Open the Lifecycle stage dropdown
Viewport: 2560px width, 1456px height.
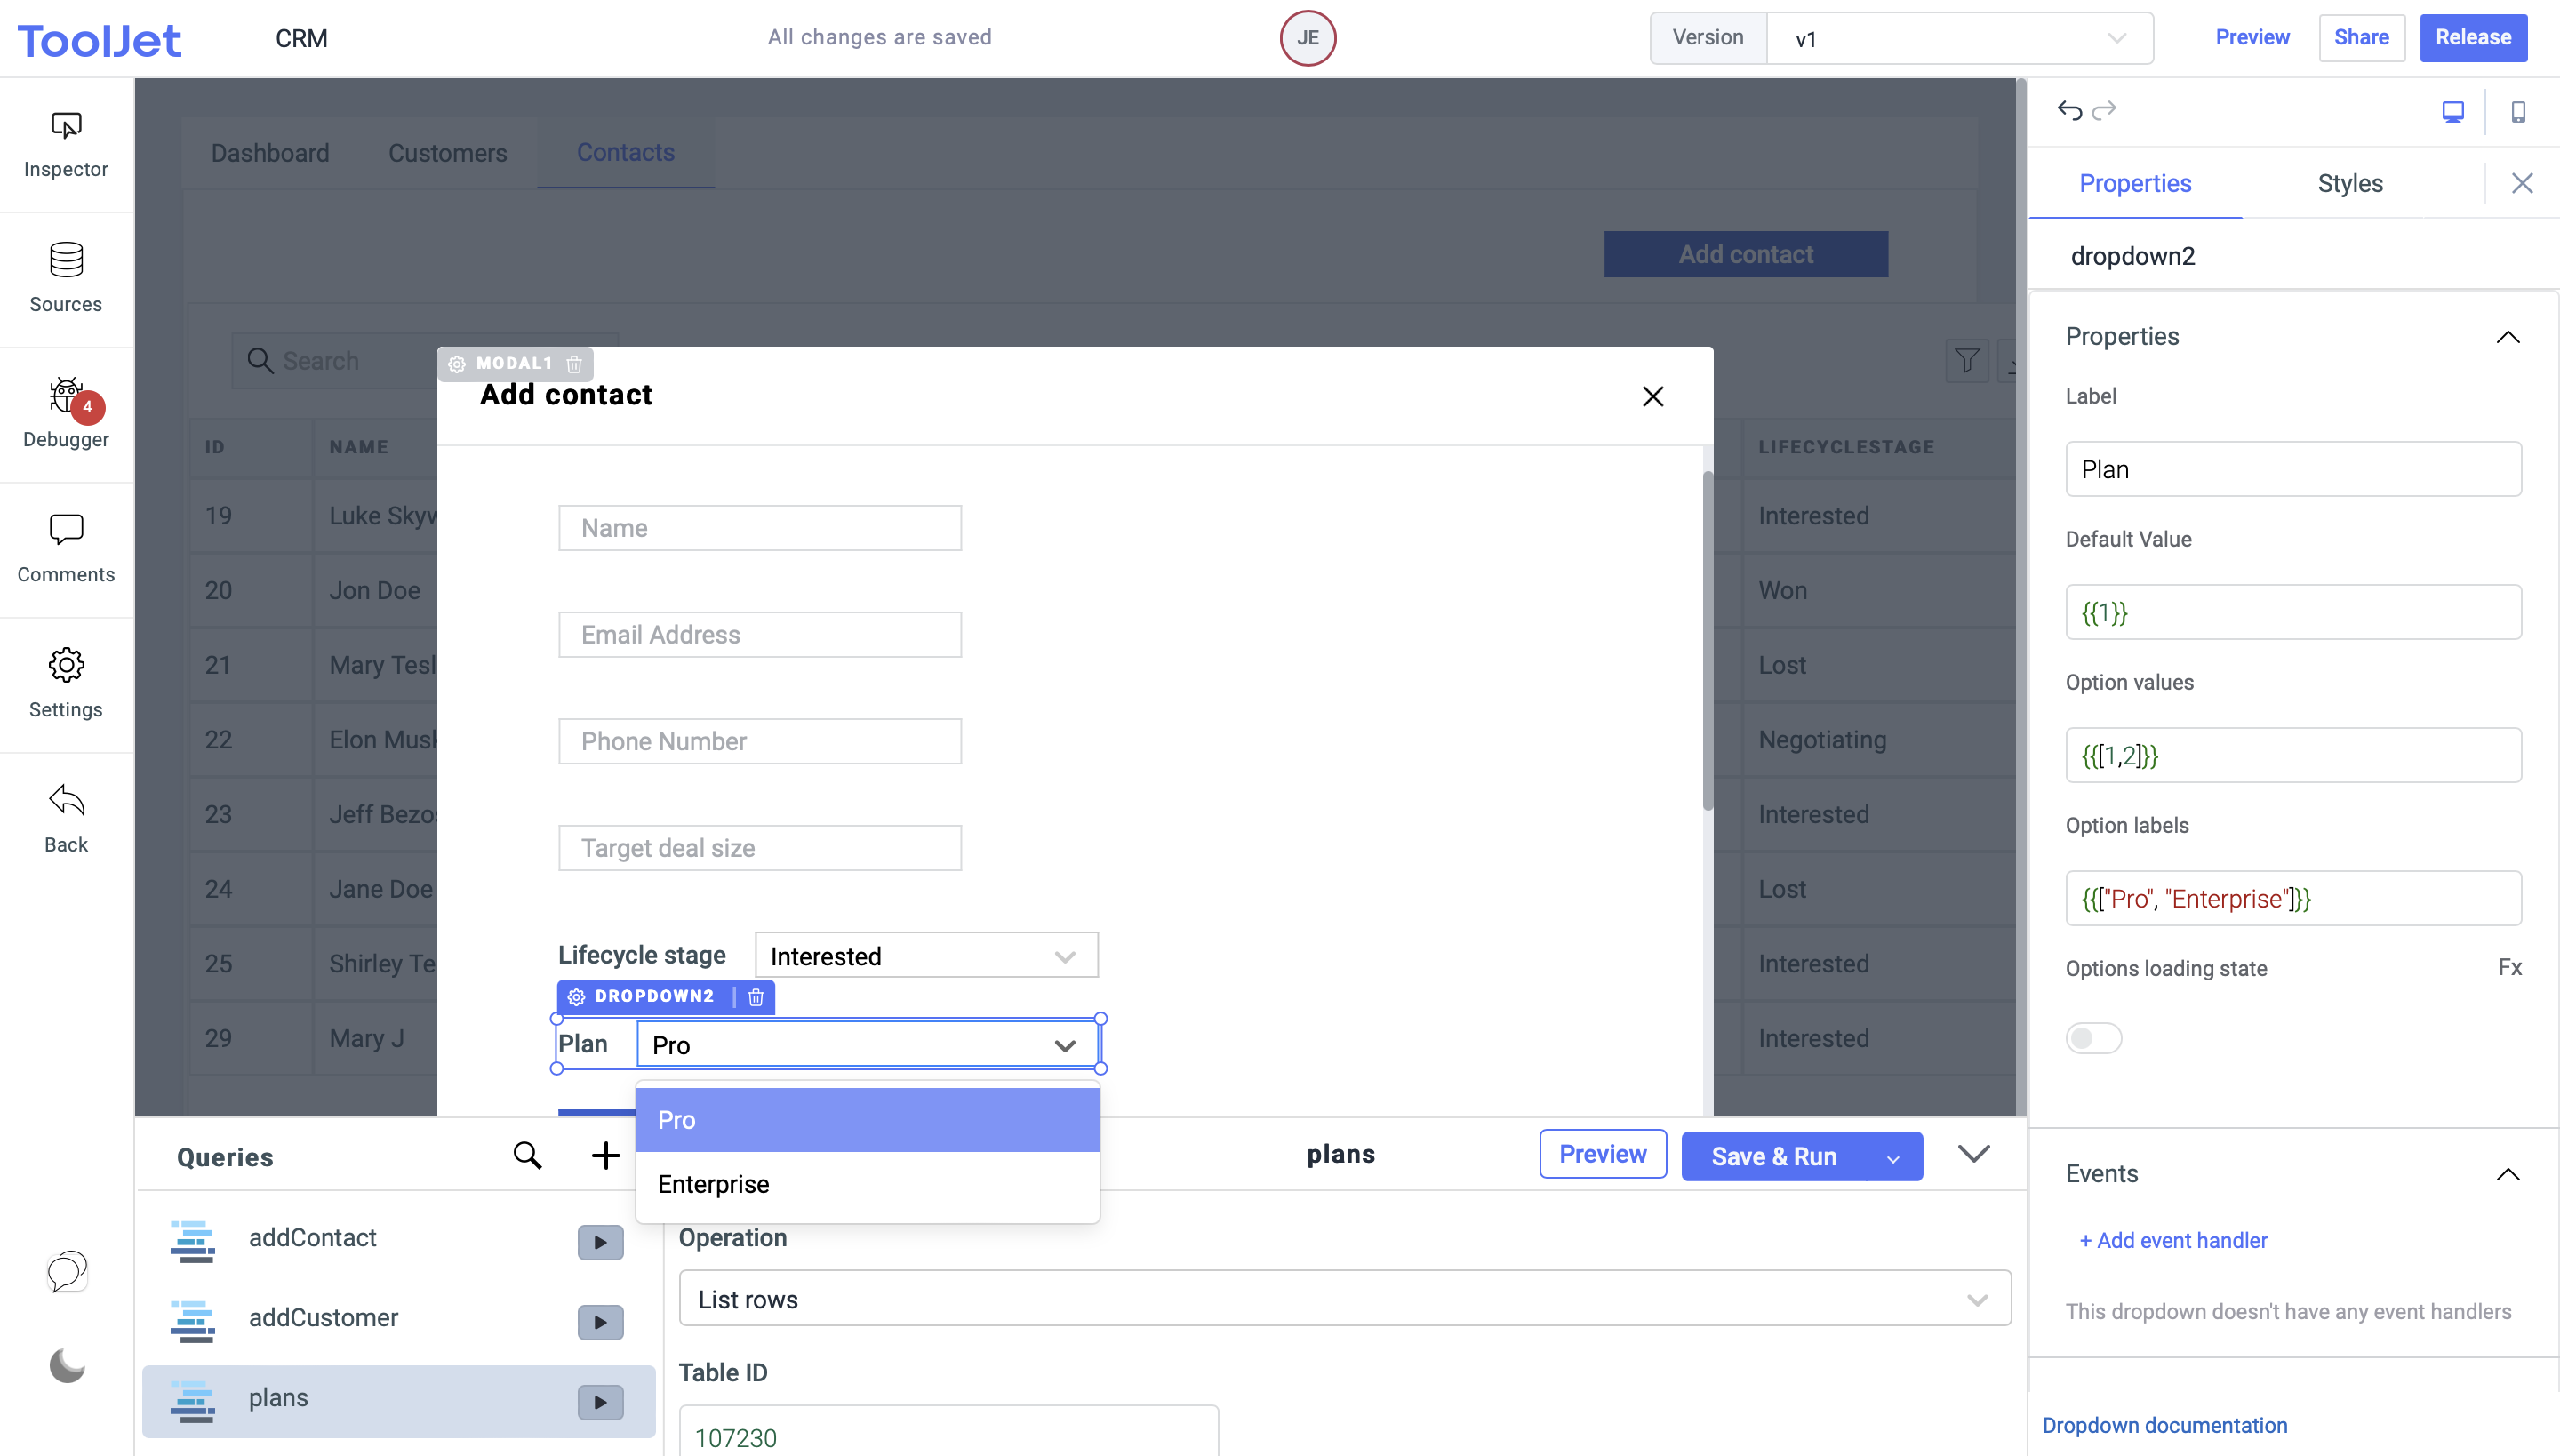pos(926,956)
